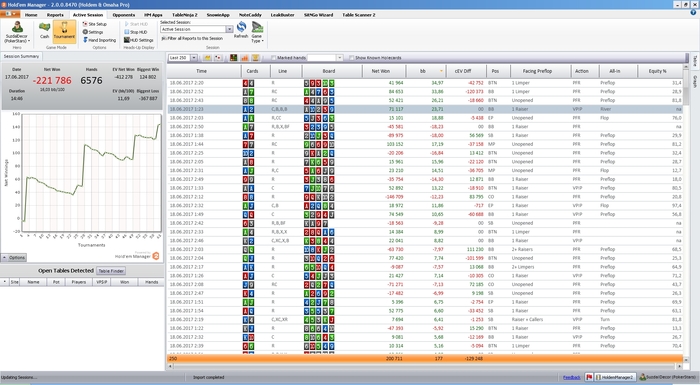Click the hands table horizontal scrollbar
This screenshot has width=700, height=385.
coord(424,367)
